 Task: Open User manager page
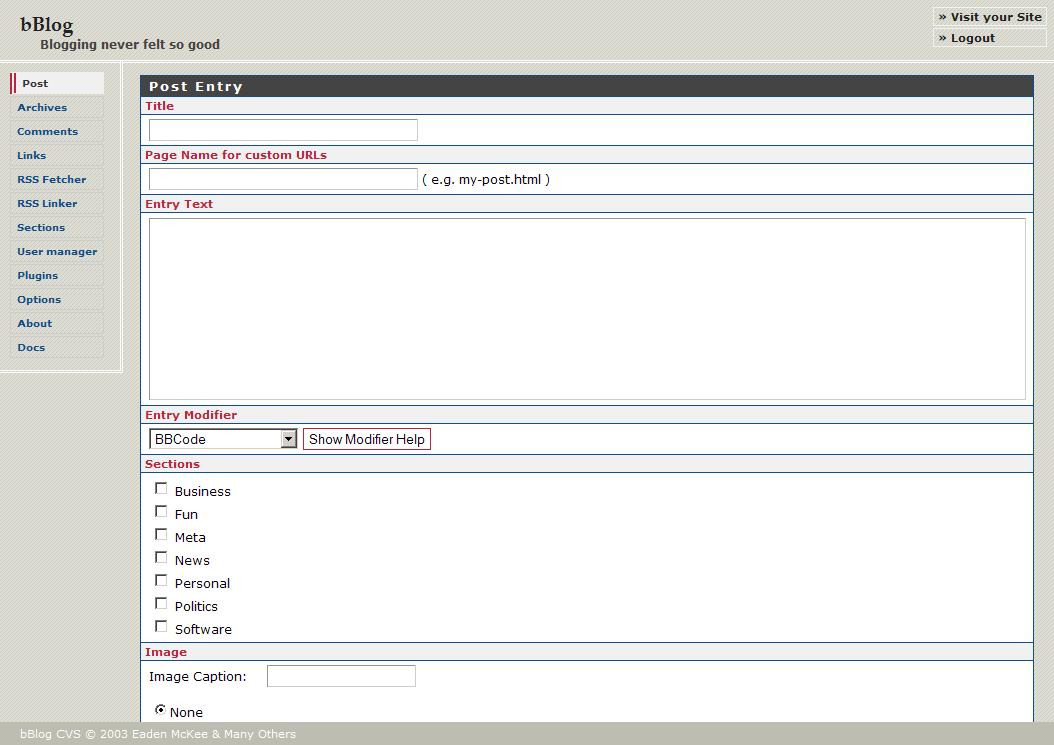pos(57,251)
